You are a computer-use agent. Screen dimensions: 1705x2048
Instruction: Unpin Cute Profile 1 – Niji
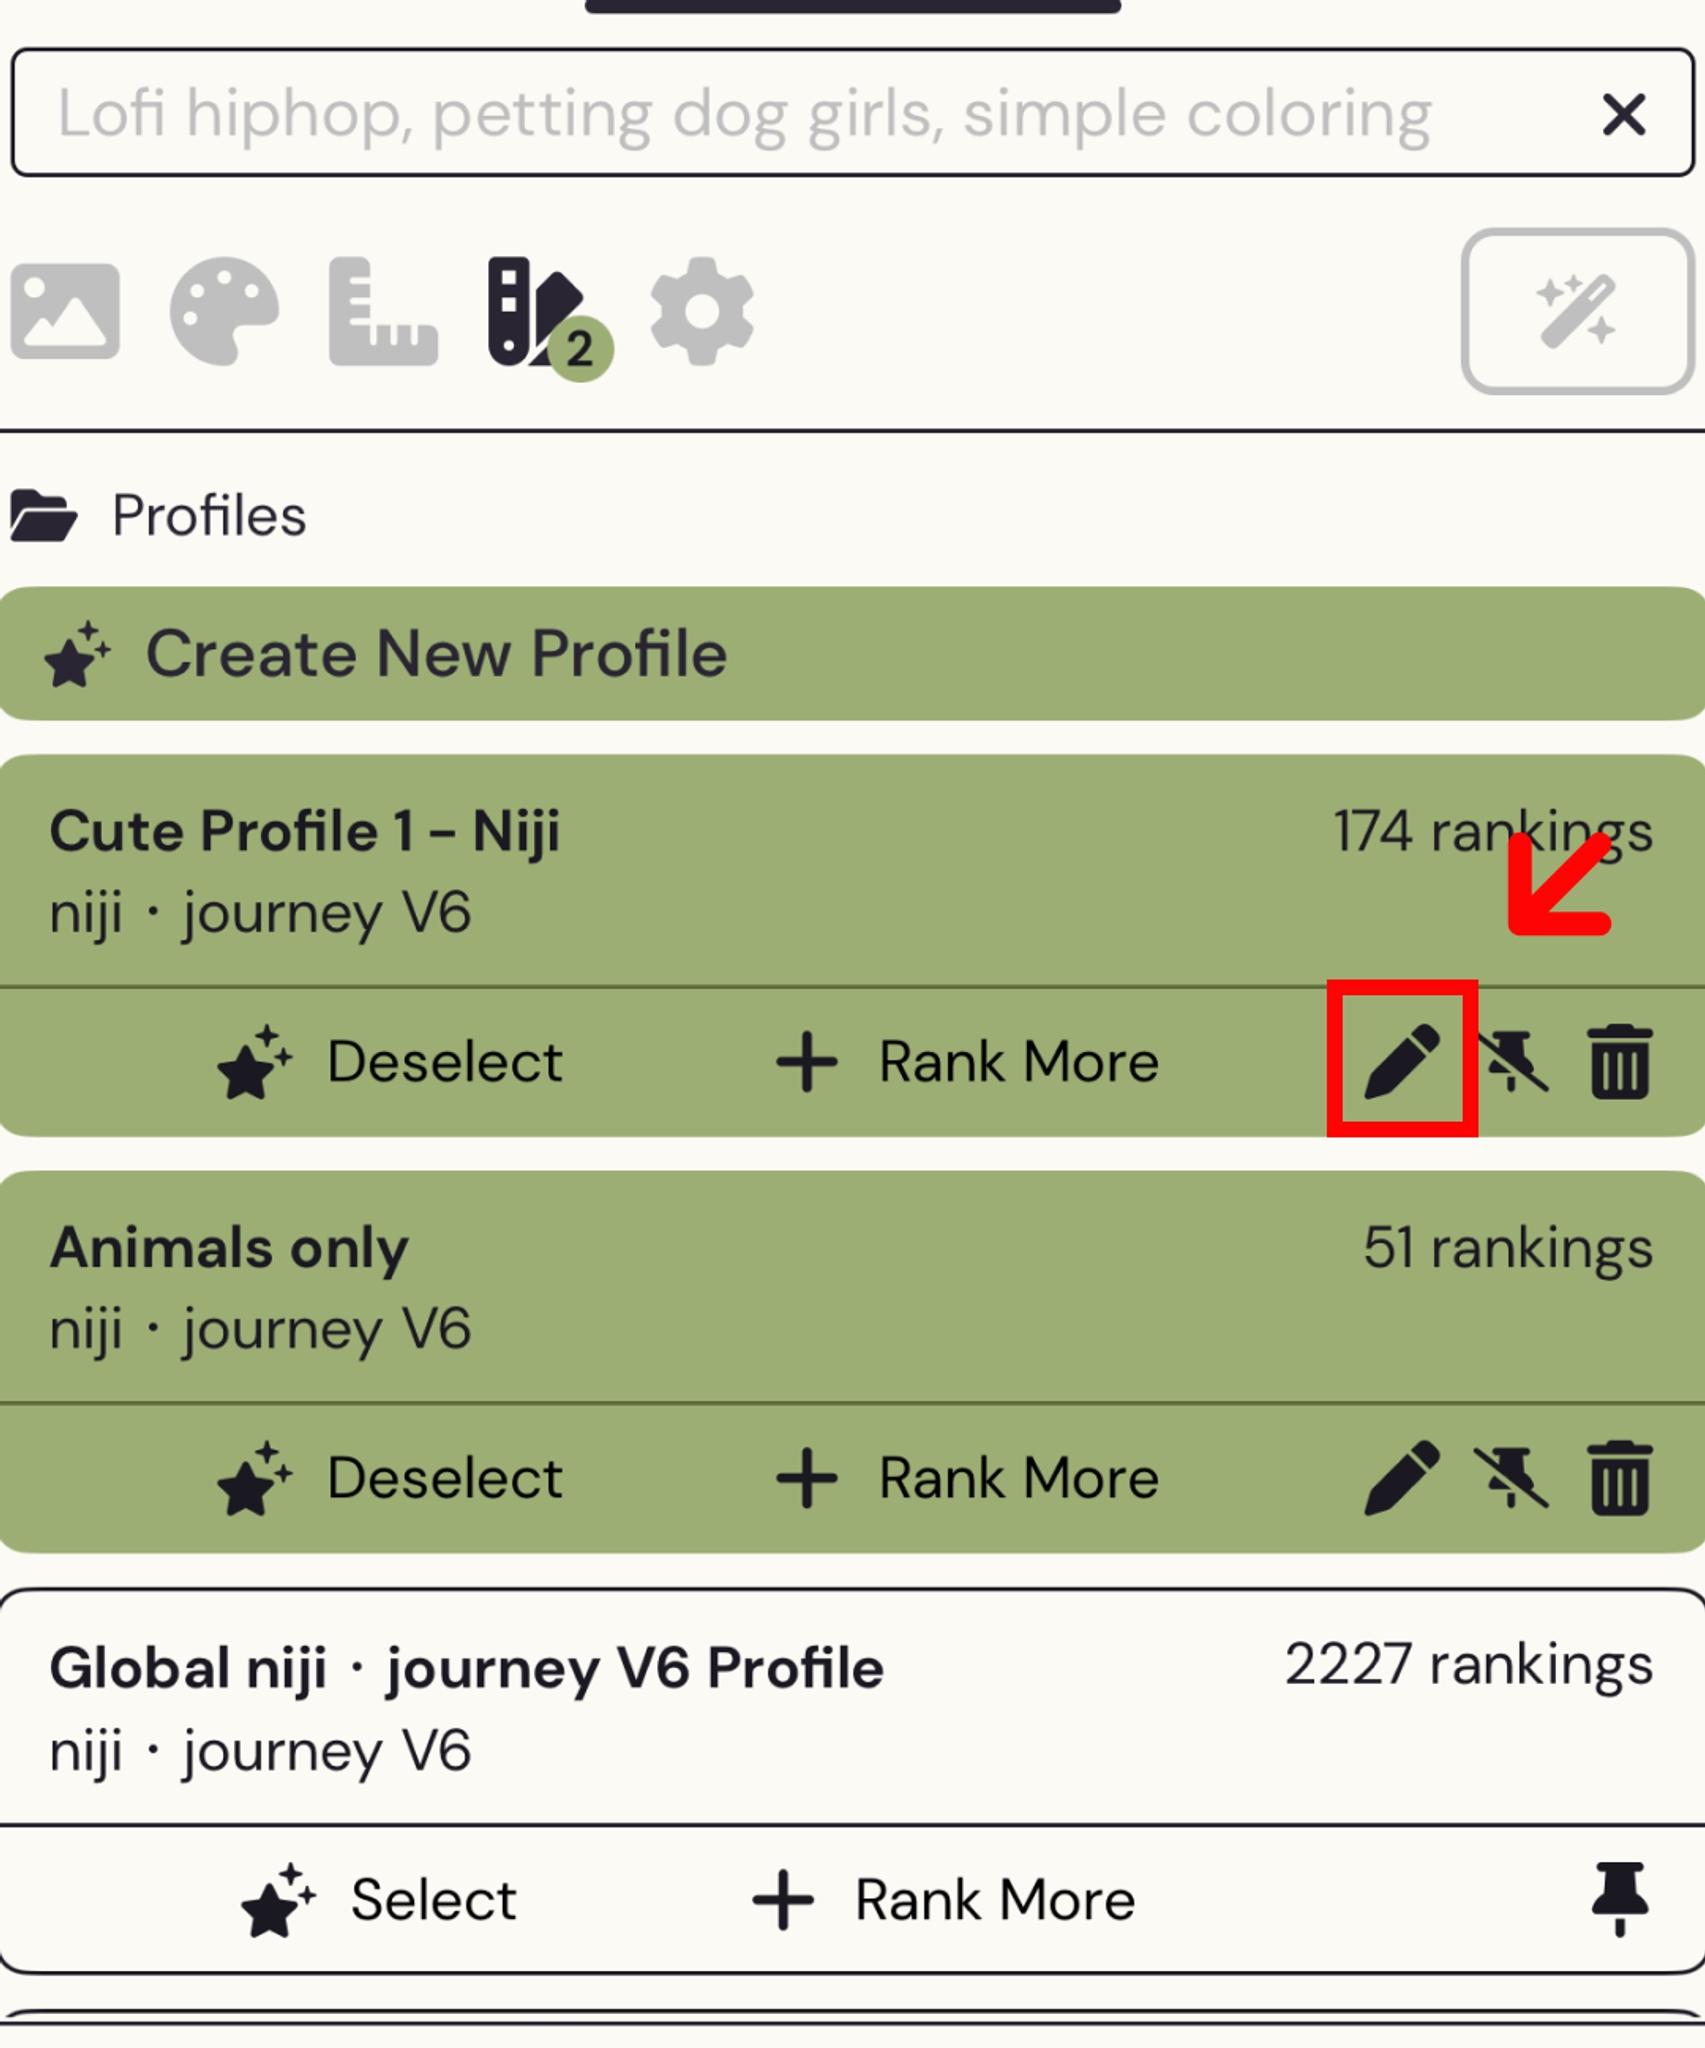click(1512, 1062)
